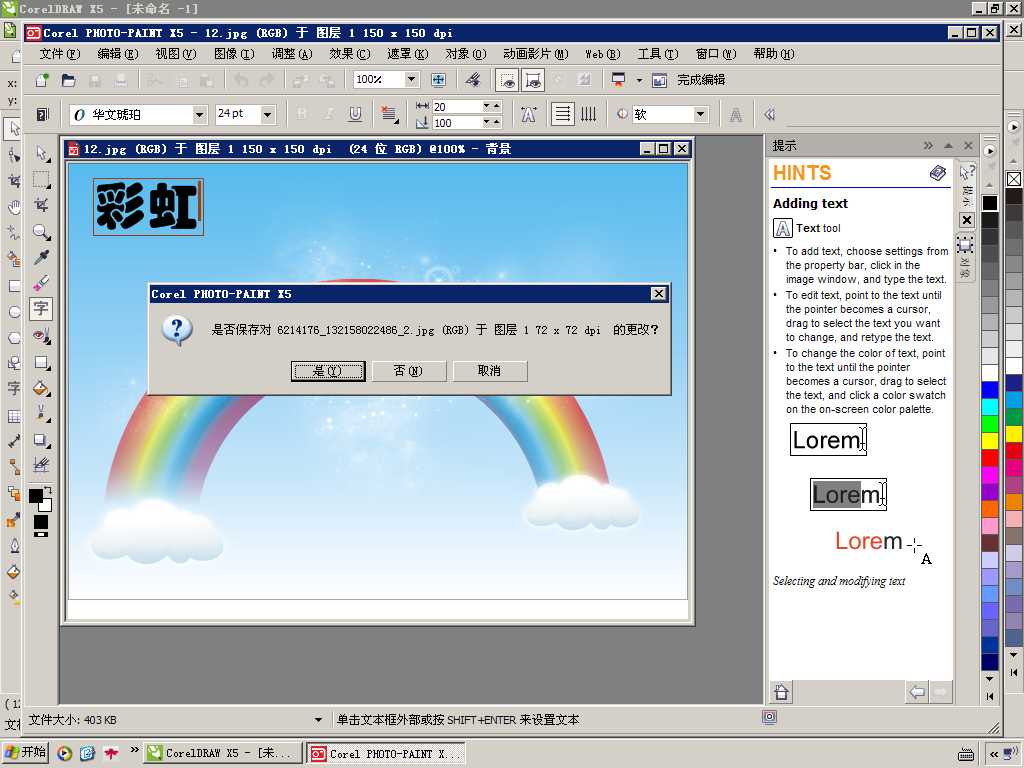Open the zoom level 100% dropdown
This screenshot has height=768, width=1024.
click(x=411, y=79)
